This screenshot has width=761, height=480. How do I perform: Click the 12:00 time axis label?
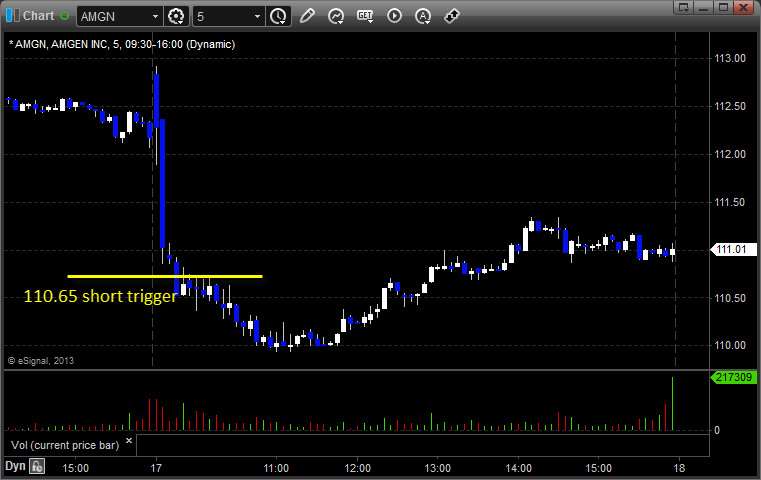357,468
